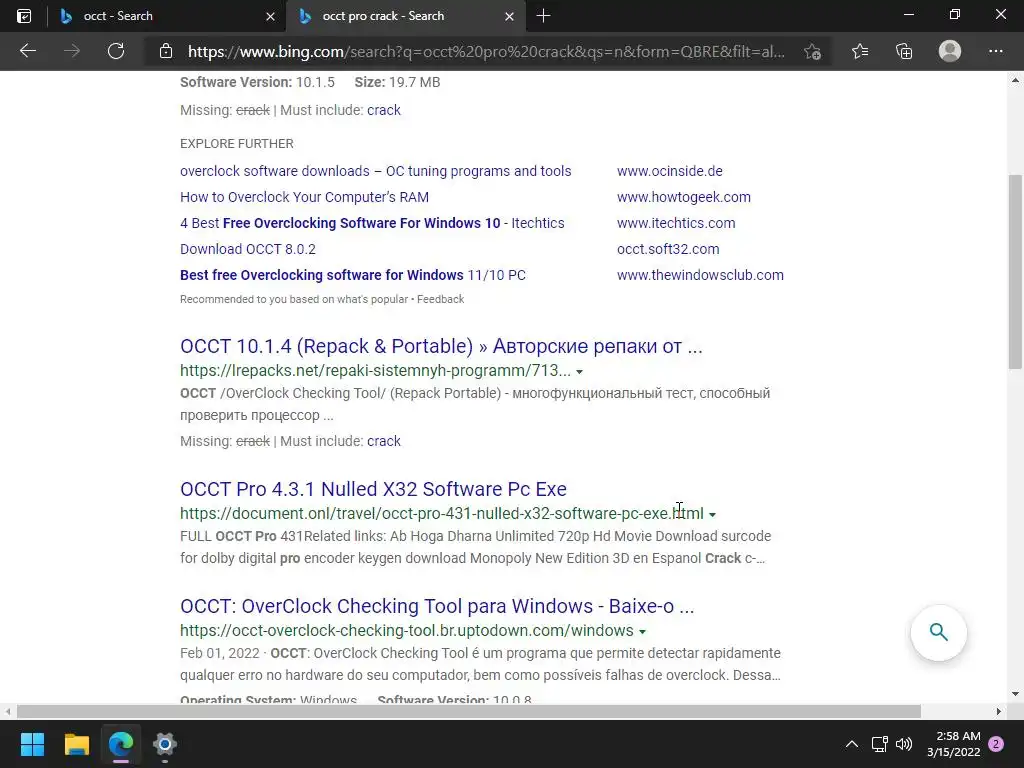Visit www.itechtics.com link
The width and height of the screenshot is (1024, 768).
click(676, 223)
